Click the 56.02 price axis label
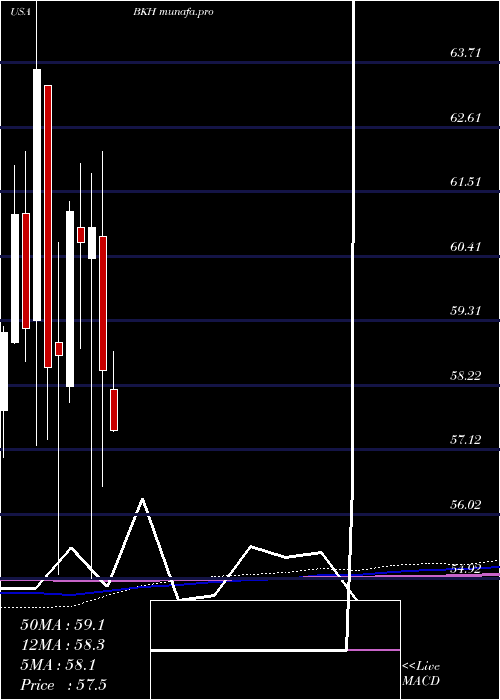This screenshot has height=700, width=500. [x=465, y=504]
